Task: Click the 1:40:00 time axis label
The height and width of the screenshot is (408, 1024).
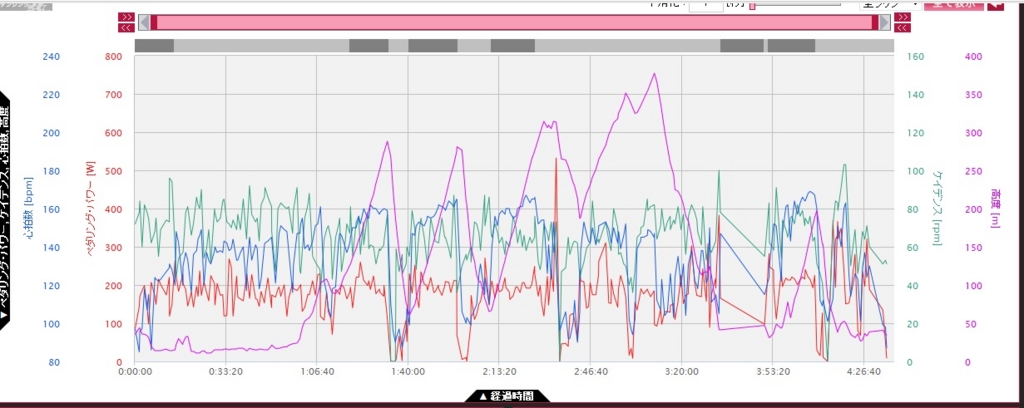Action: (x=408, y=371)
